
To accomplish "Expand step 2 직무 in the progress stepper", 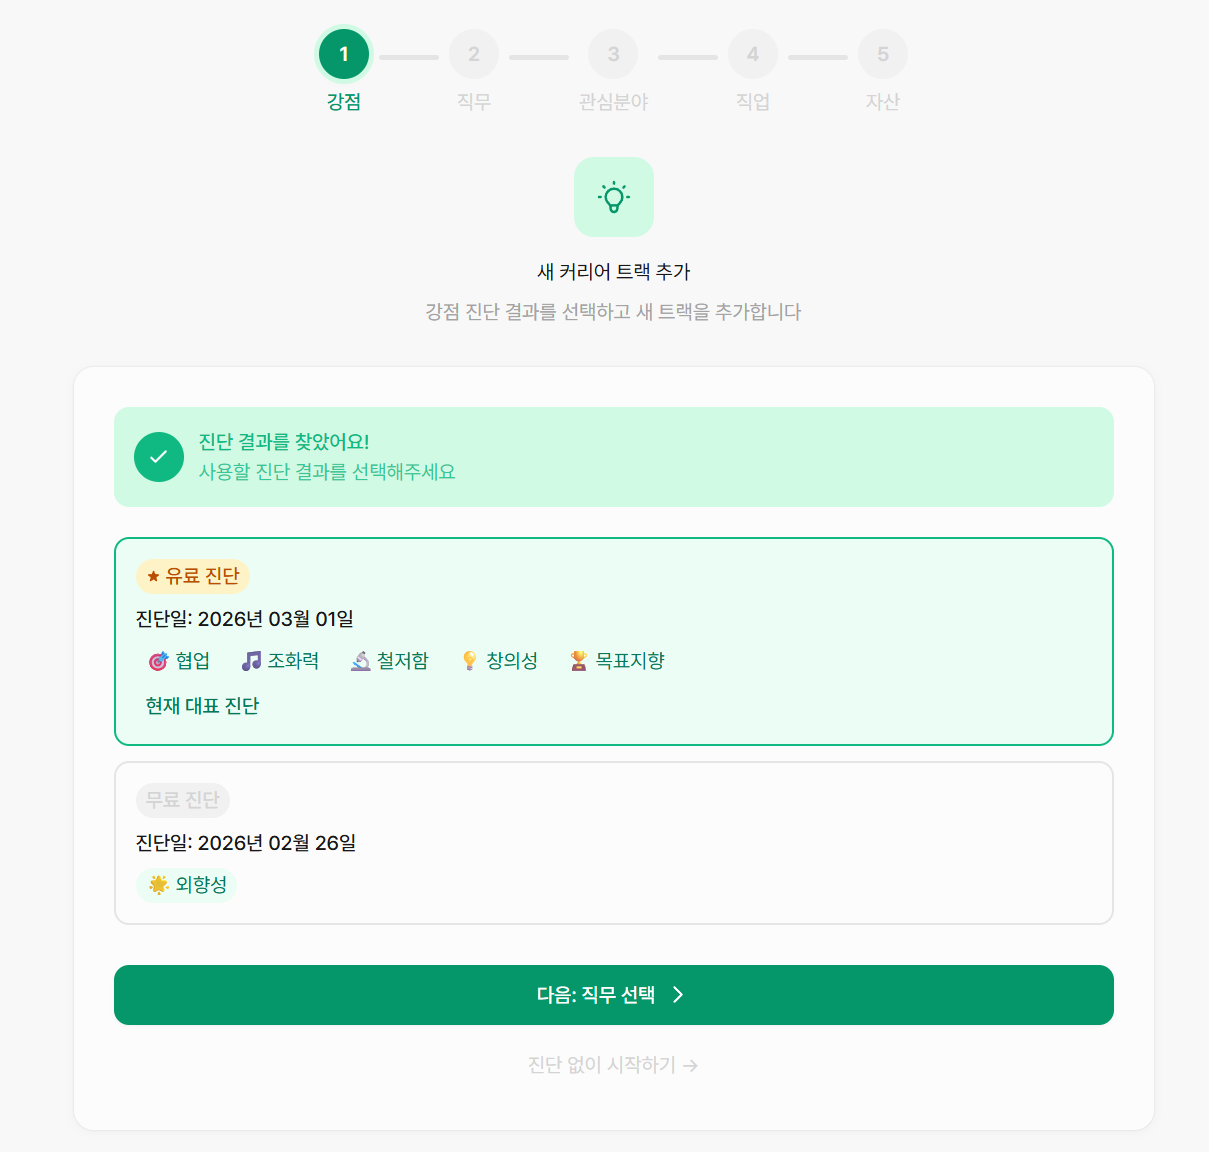I will click(x=474, y=54).
